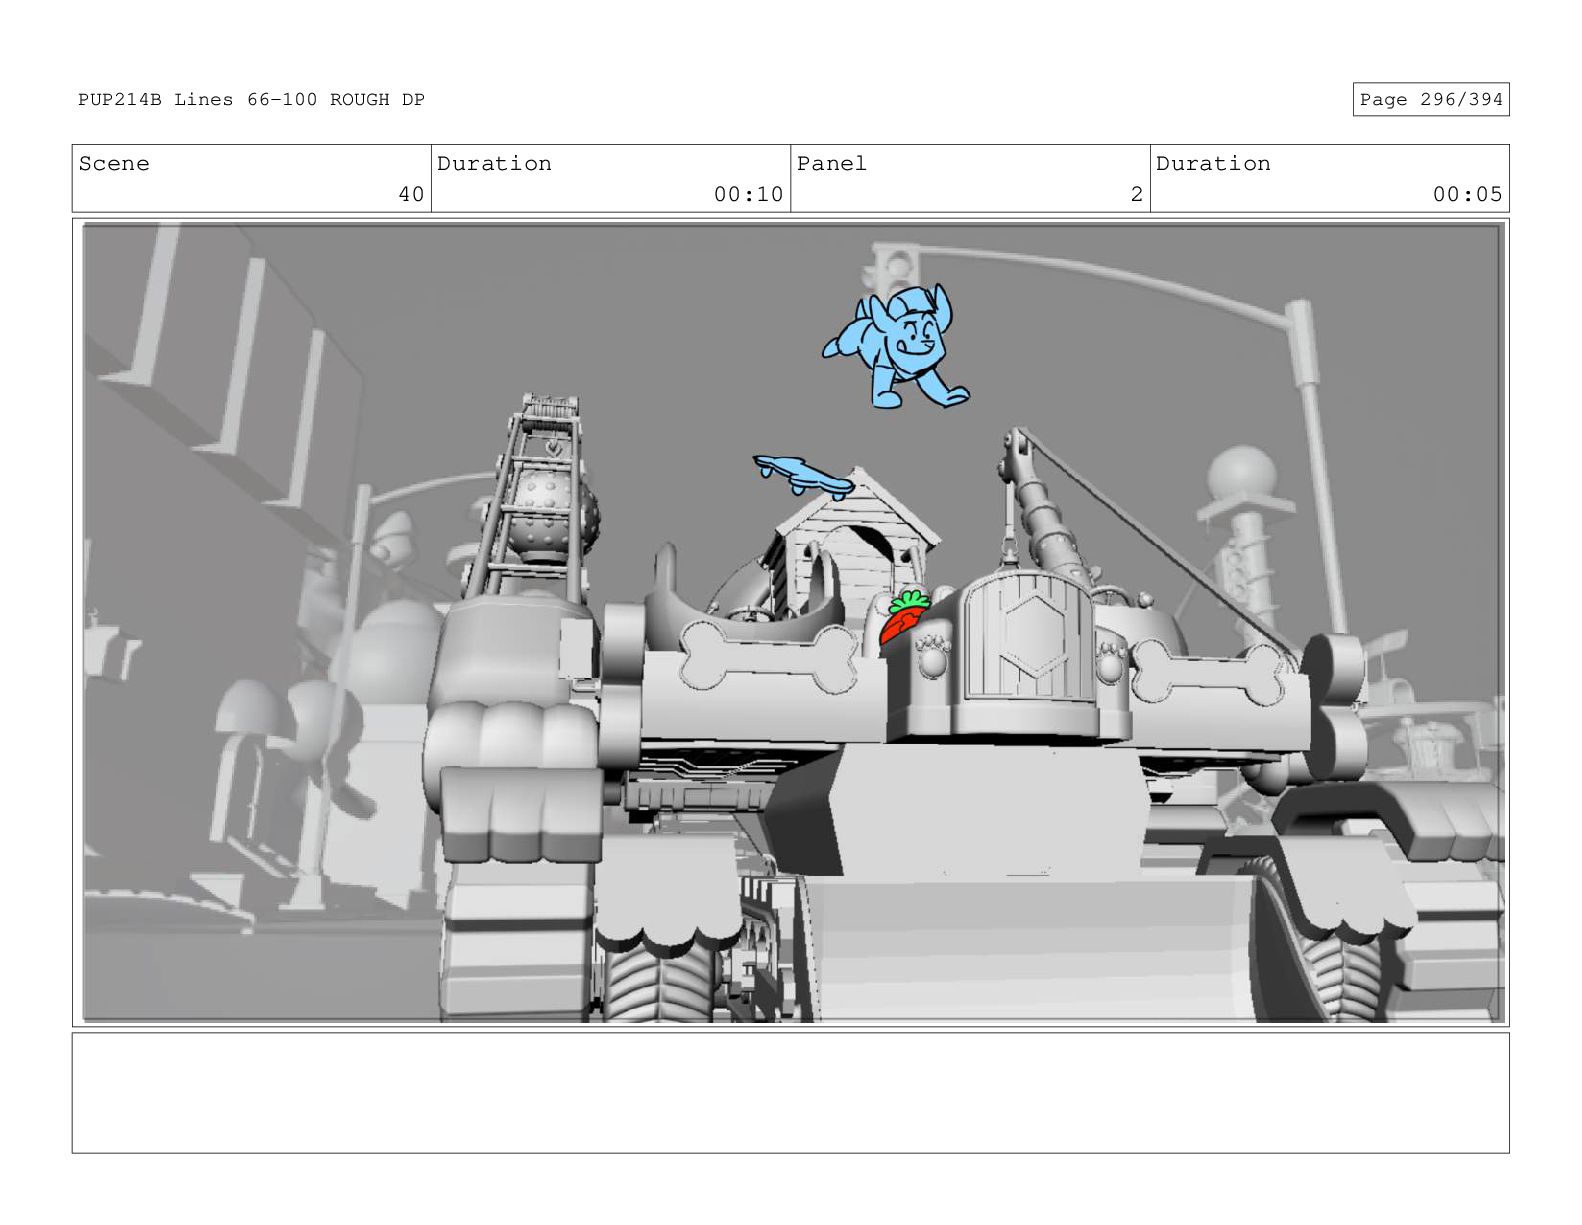Click the Duration label next to Scene
The image size is (1582, 1225).
494,164
